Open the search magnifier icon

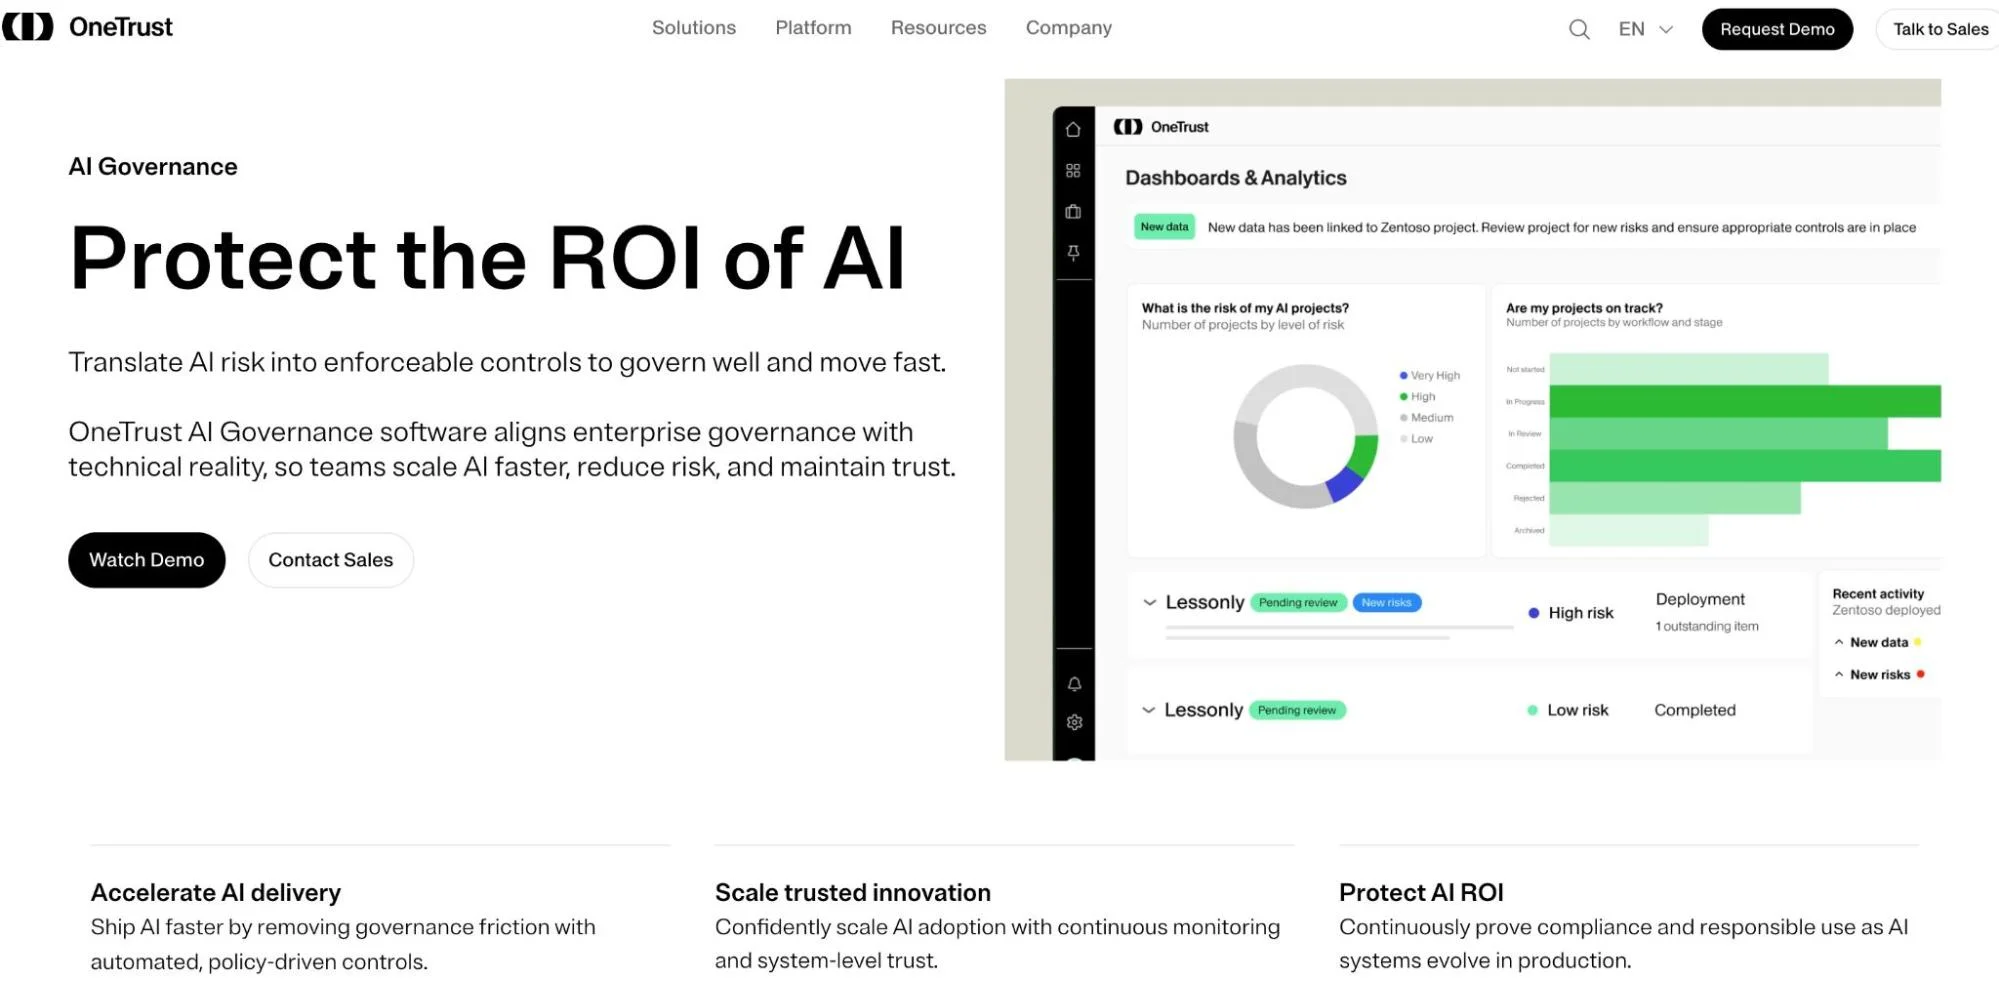click(x=1579, y=29)
